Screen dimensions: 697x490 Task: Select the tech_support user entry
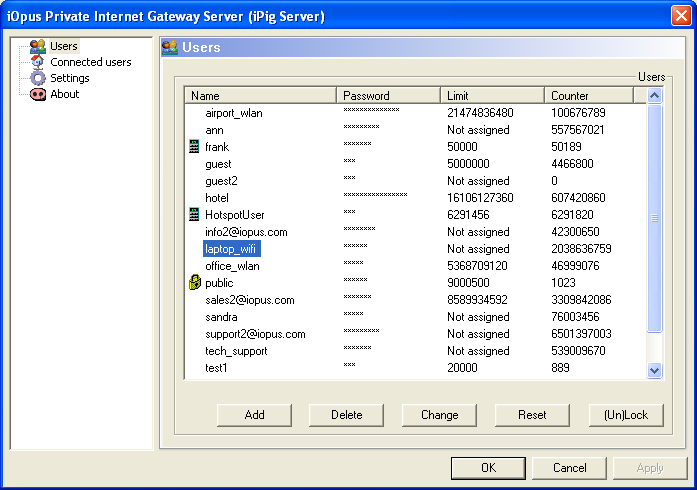(x=236, y=351)
